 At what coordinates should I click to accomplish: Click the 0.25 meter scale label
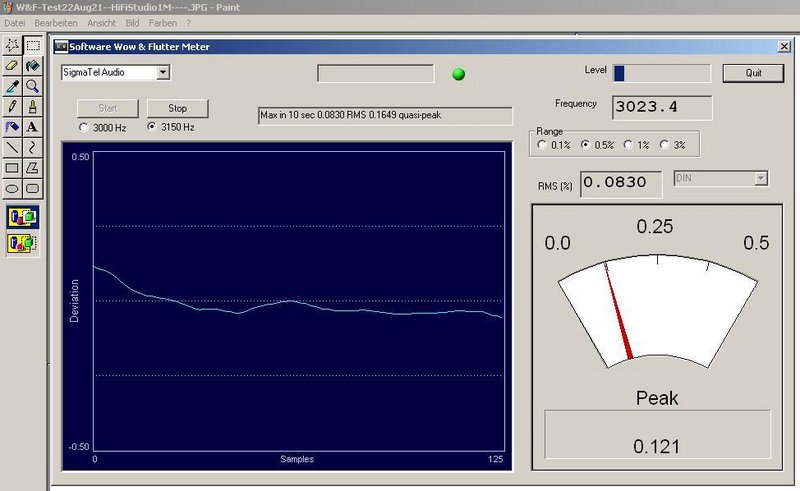point(655,226)
